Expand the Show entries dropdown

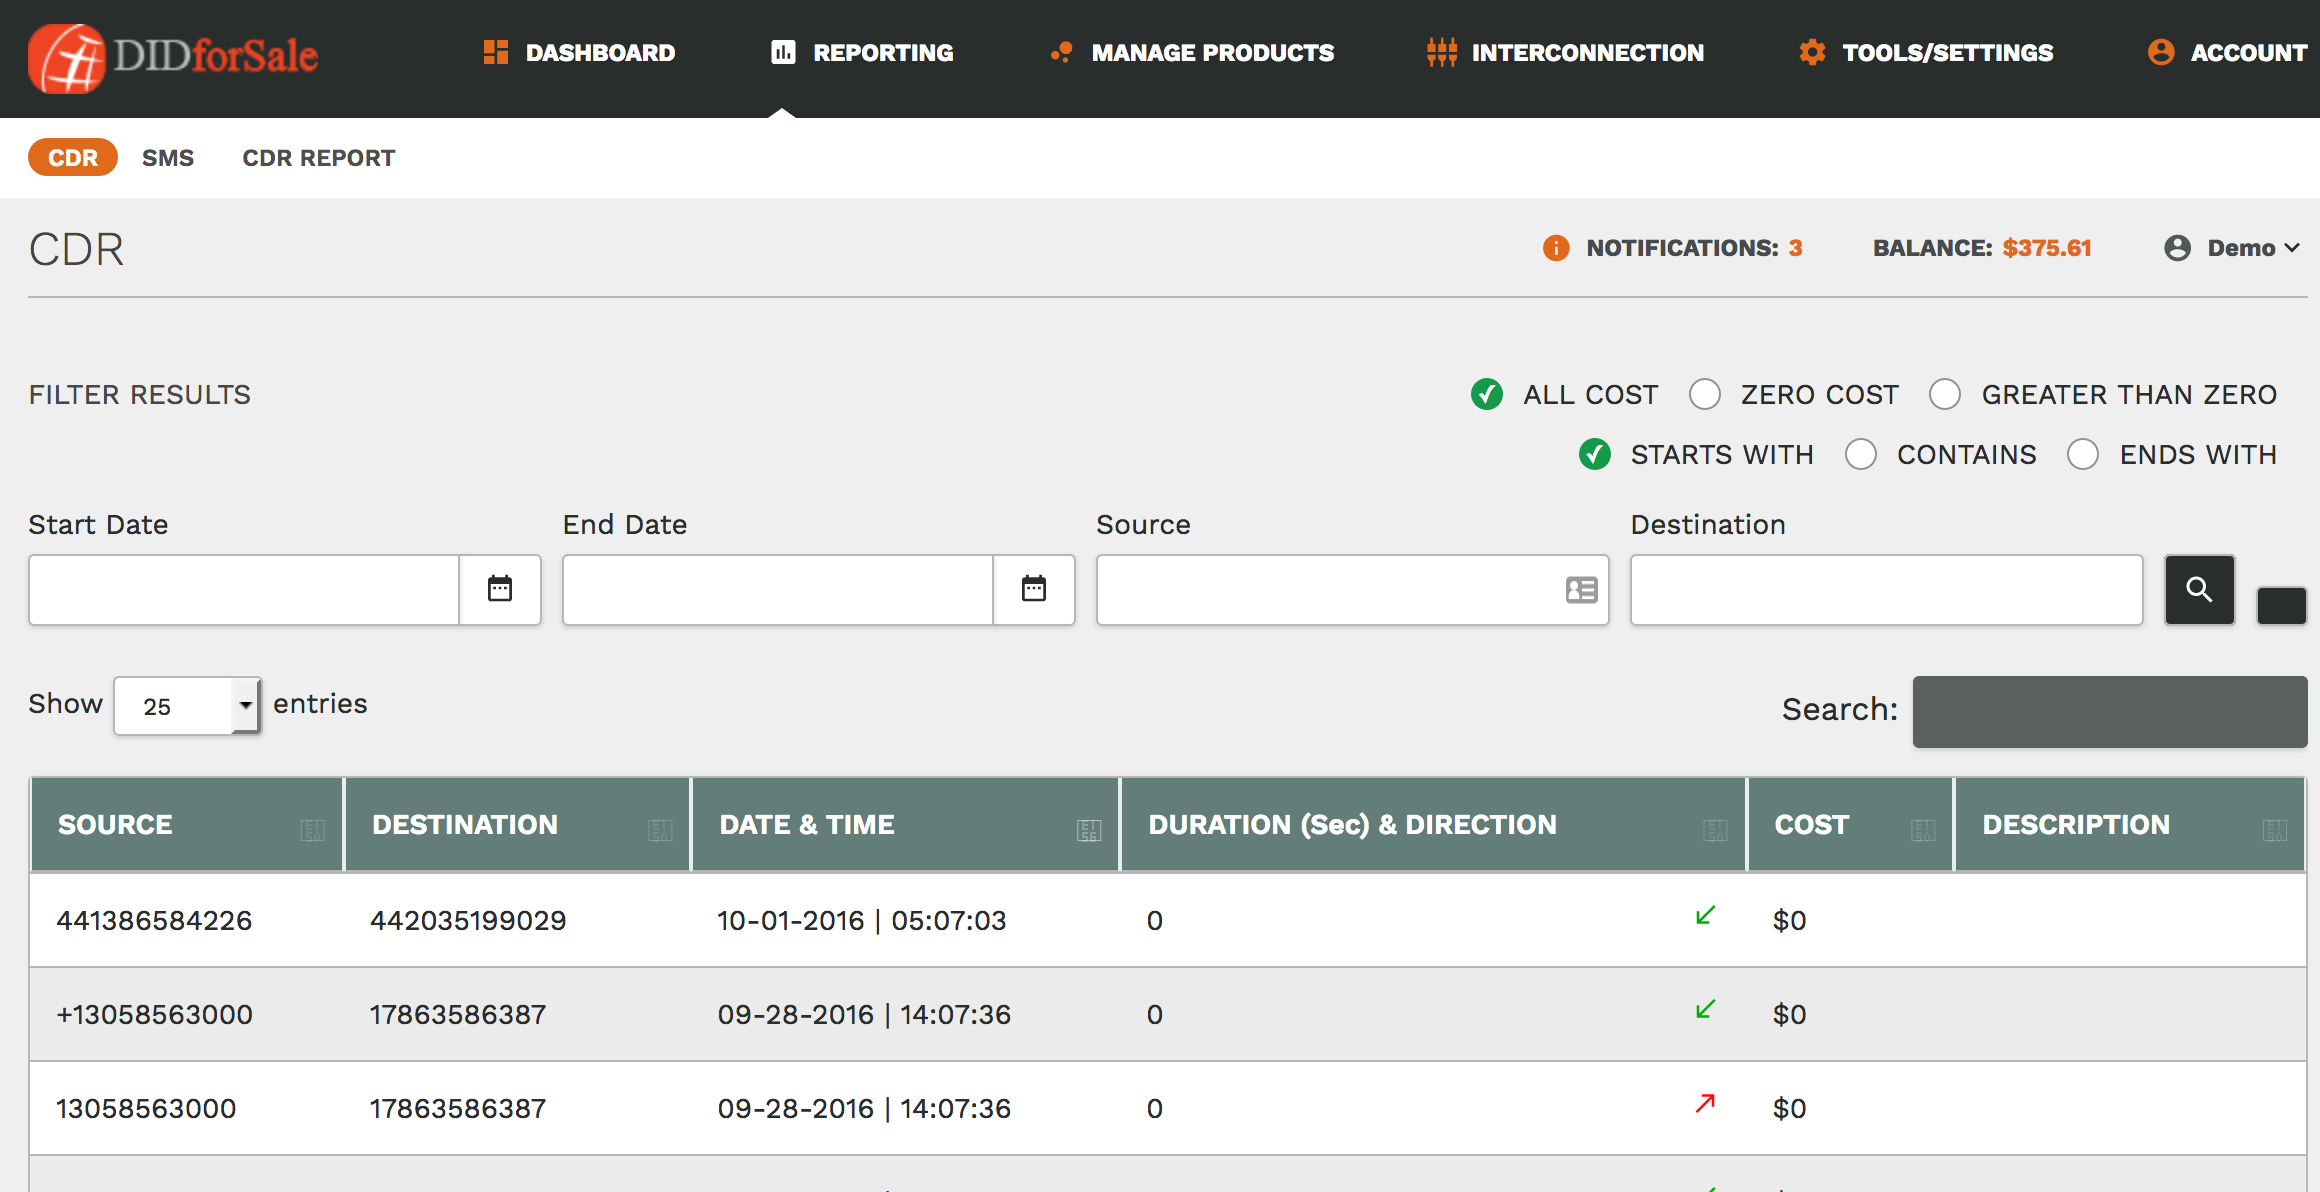pos(187,706)
